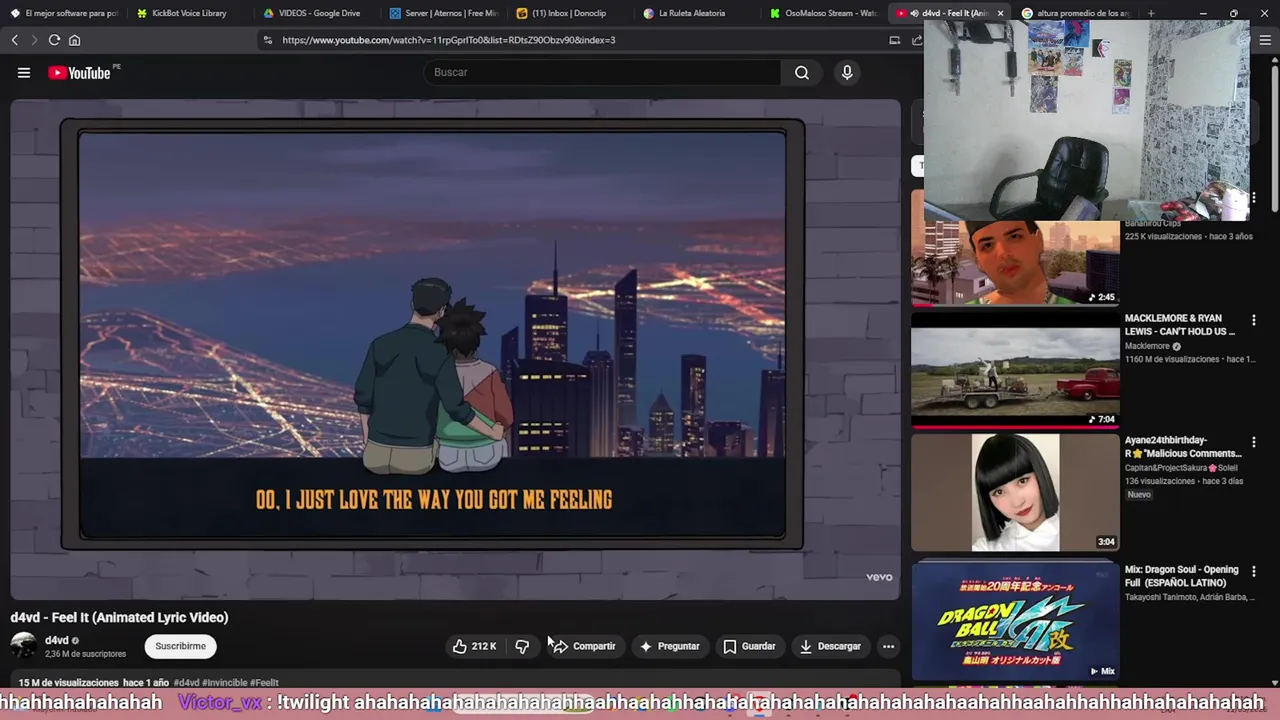Open the Can't Hold Us video thumbnail

[1015, 369]
